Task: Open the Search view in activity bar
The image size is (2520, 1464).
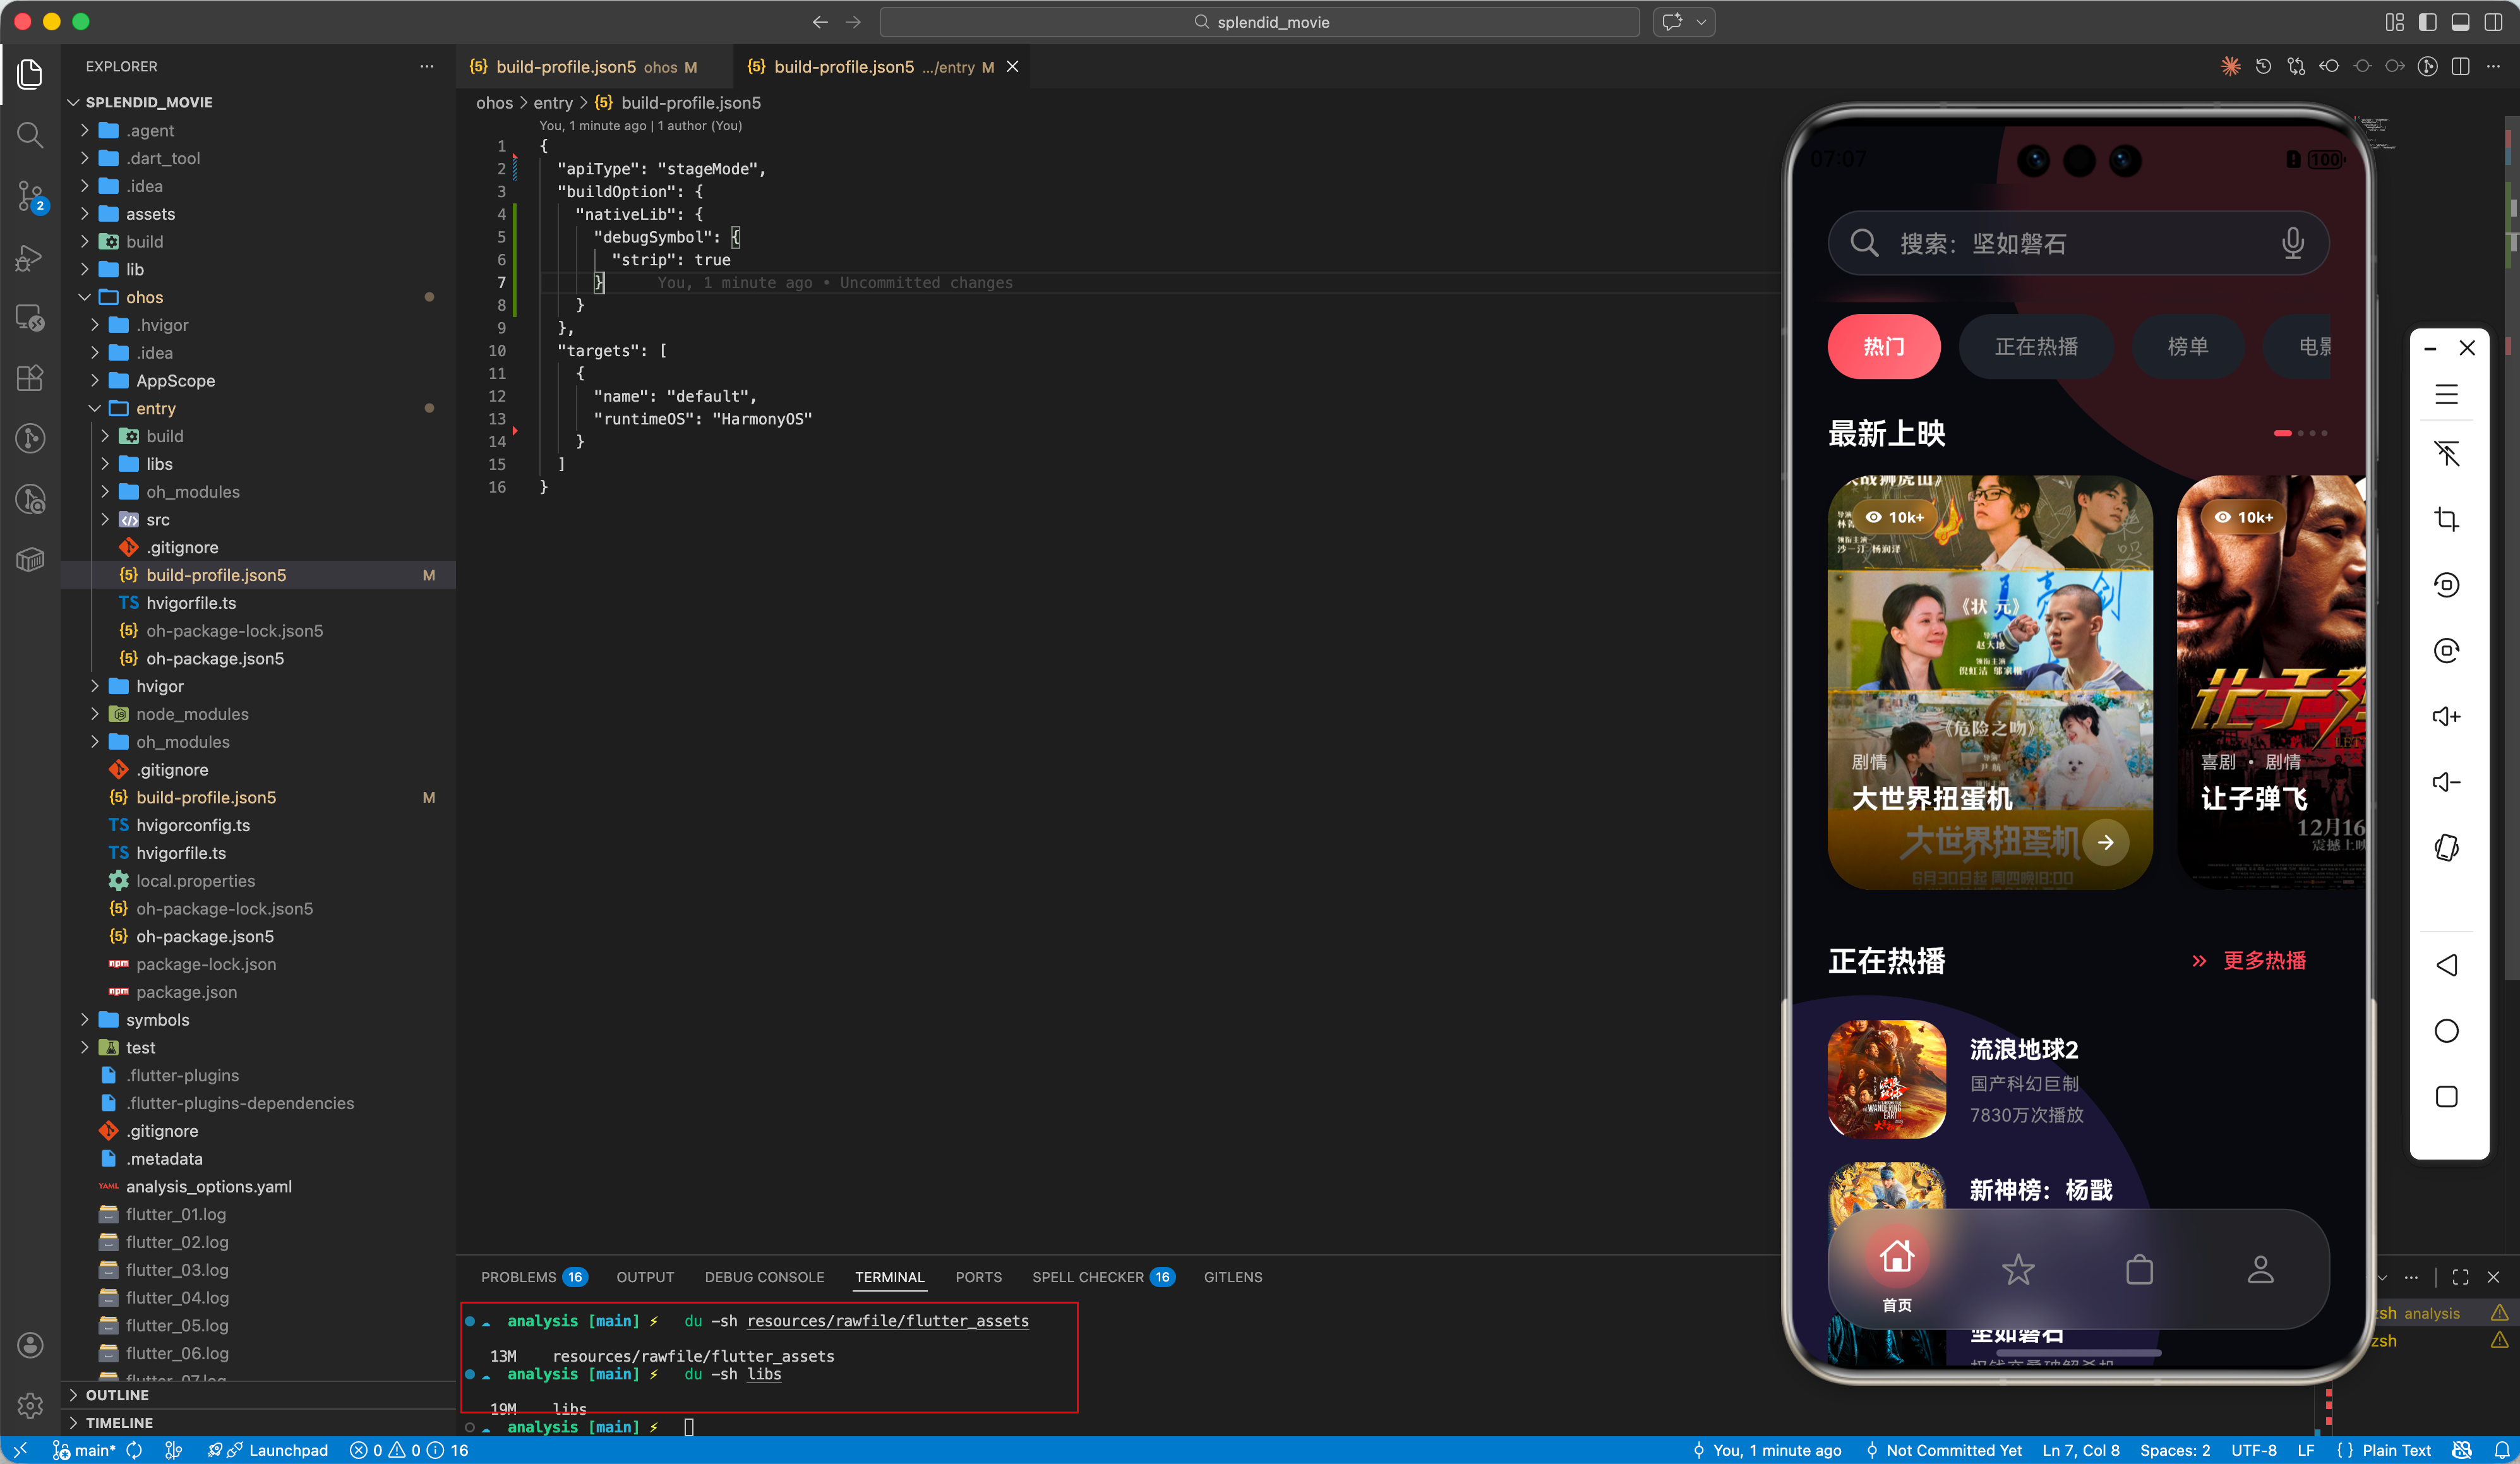Action: pyautogui.click(x=30, y=135)
